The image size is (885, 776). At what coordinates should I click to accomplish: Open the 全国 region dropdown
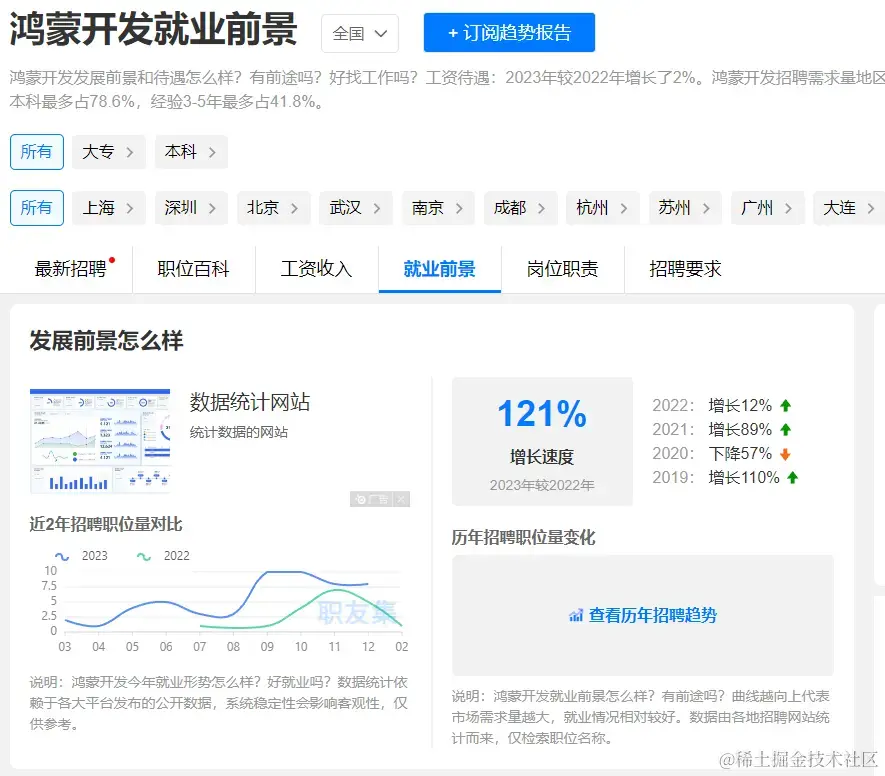click(x=359, y=32)
